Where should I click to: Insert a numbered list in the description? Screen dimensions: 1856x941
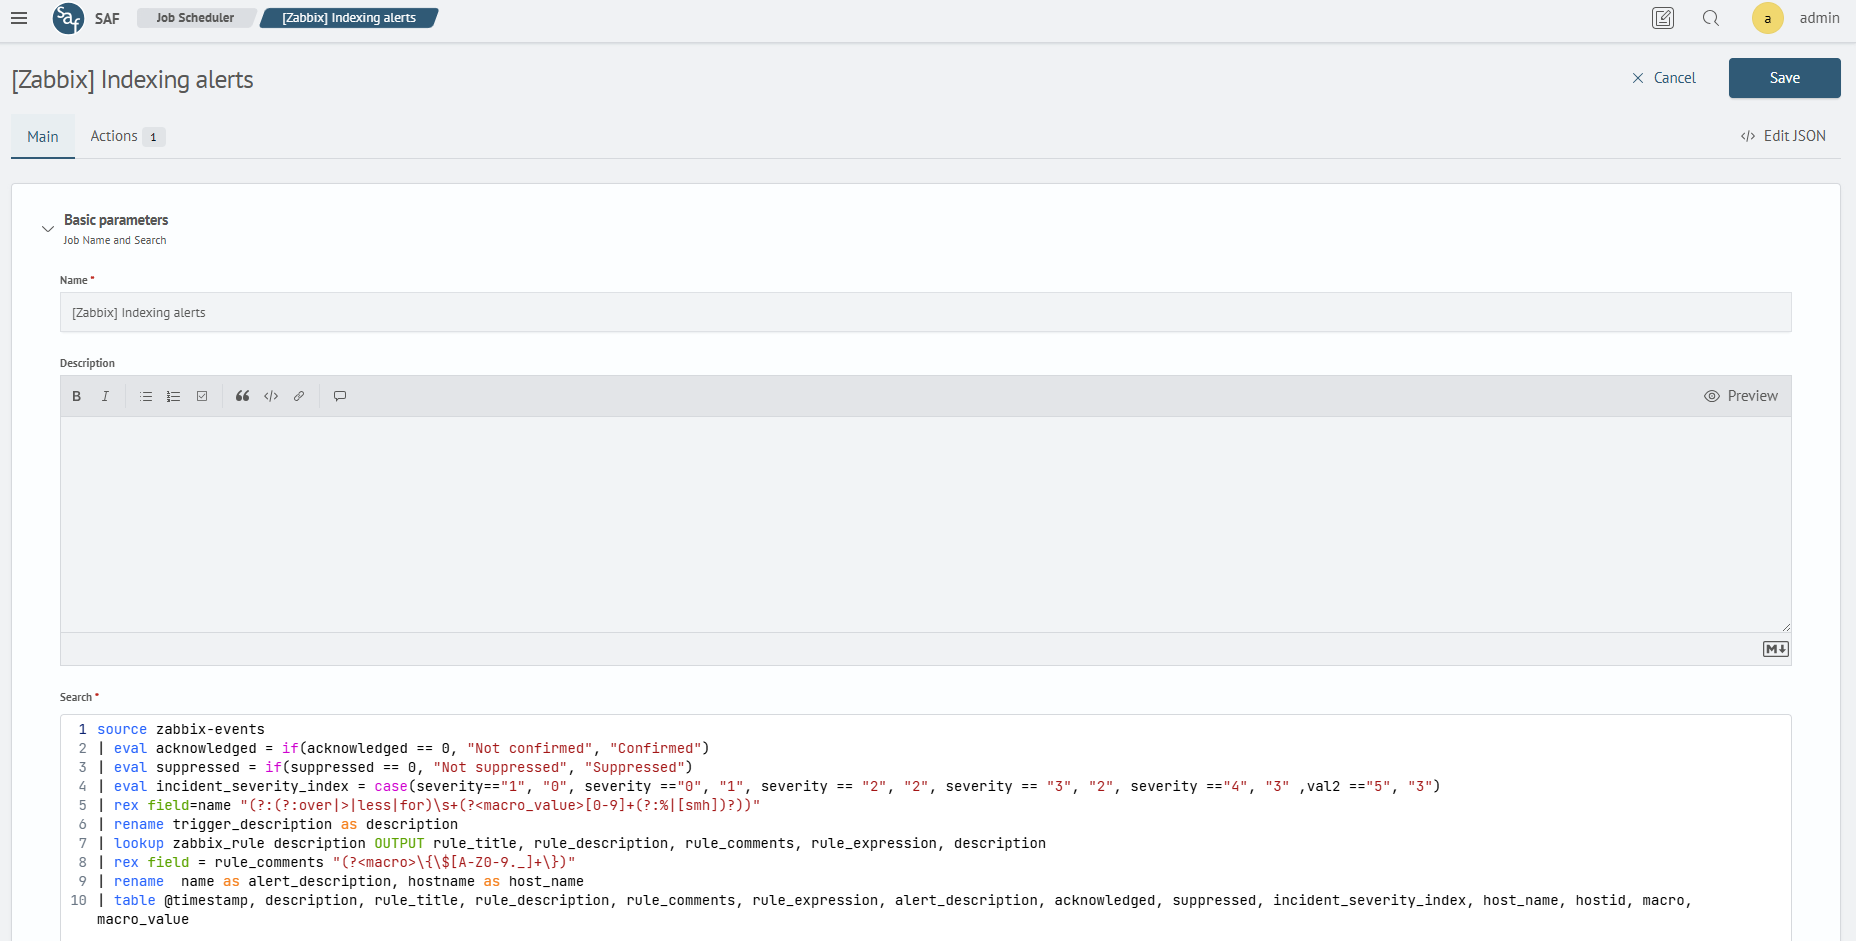click(x=173, y=396)
